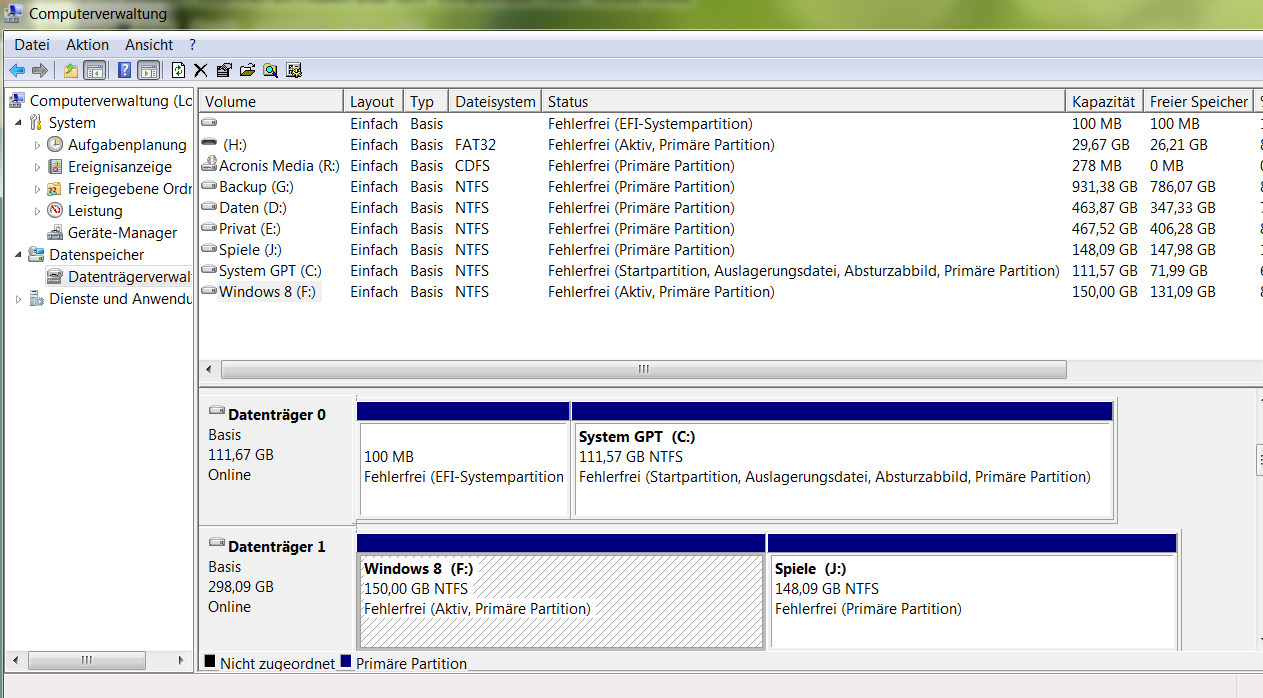The image size is (1263, 698).
Task: Expand the Ereignisanzeige node arrow
Action: pos(37,167)
